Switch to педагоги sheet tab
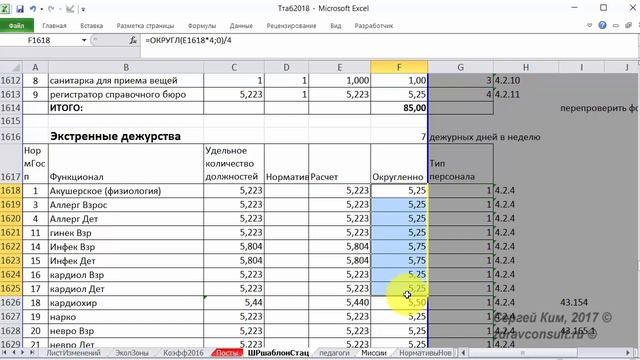Viewport: 640px width, 360px height. coord(334,353)
